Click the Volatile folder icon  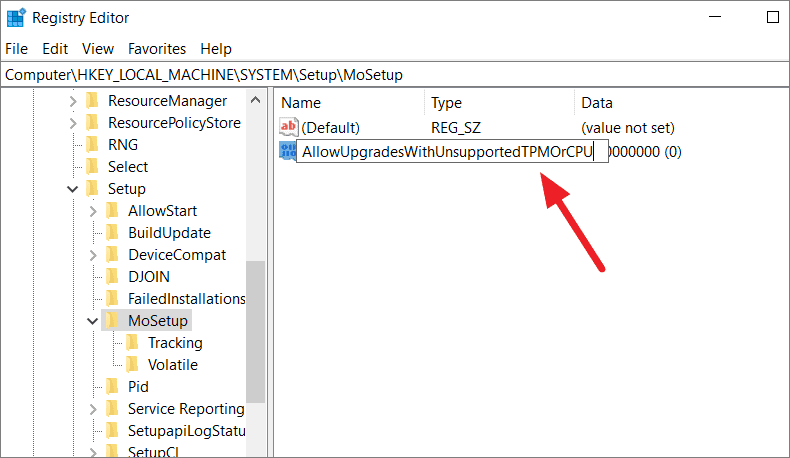tap(133, 365)
